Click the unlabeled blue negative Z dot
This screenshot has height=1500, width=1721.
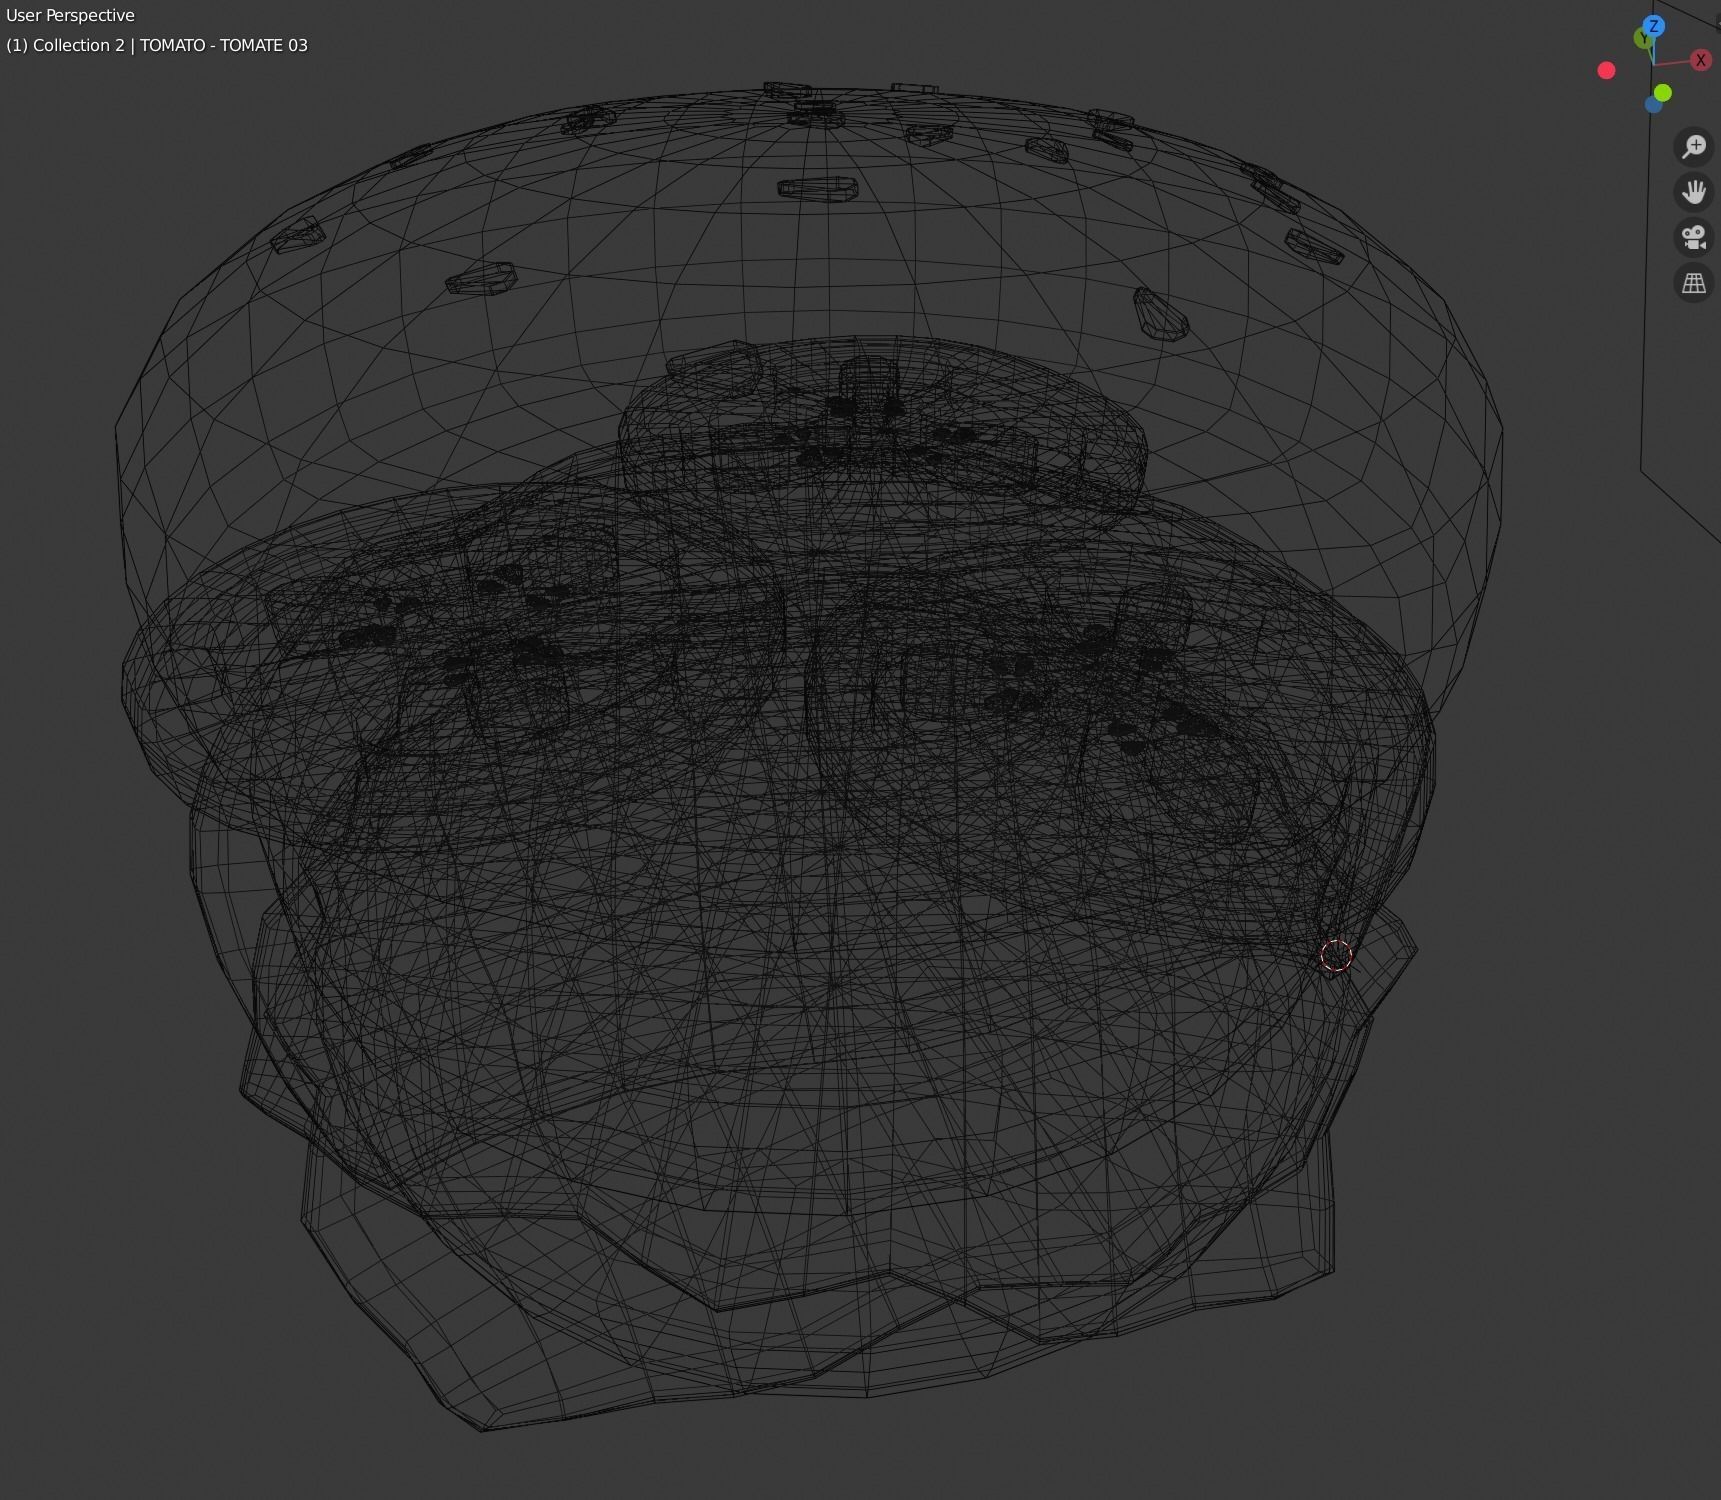point(1653,105)
